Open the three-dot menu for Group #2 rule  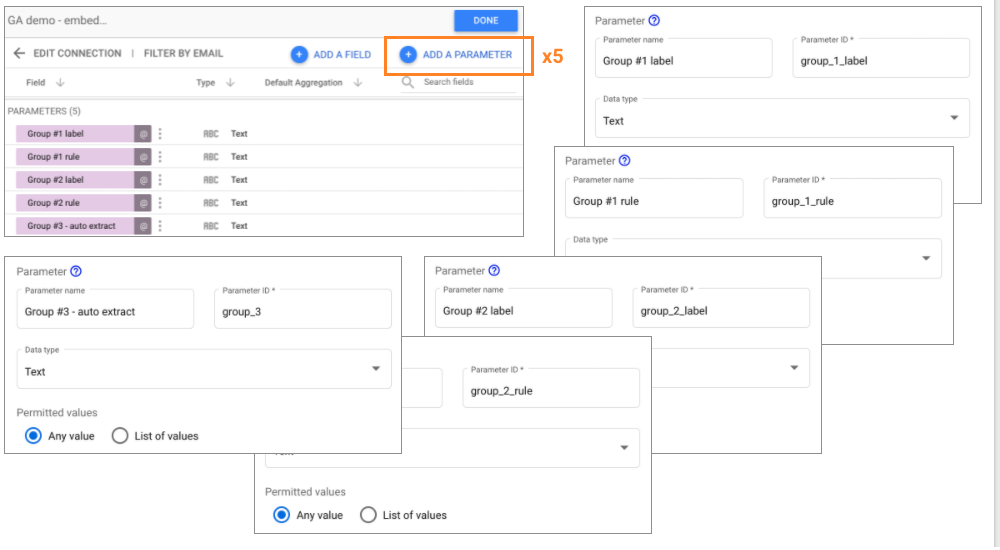[160, 203]
